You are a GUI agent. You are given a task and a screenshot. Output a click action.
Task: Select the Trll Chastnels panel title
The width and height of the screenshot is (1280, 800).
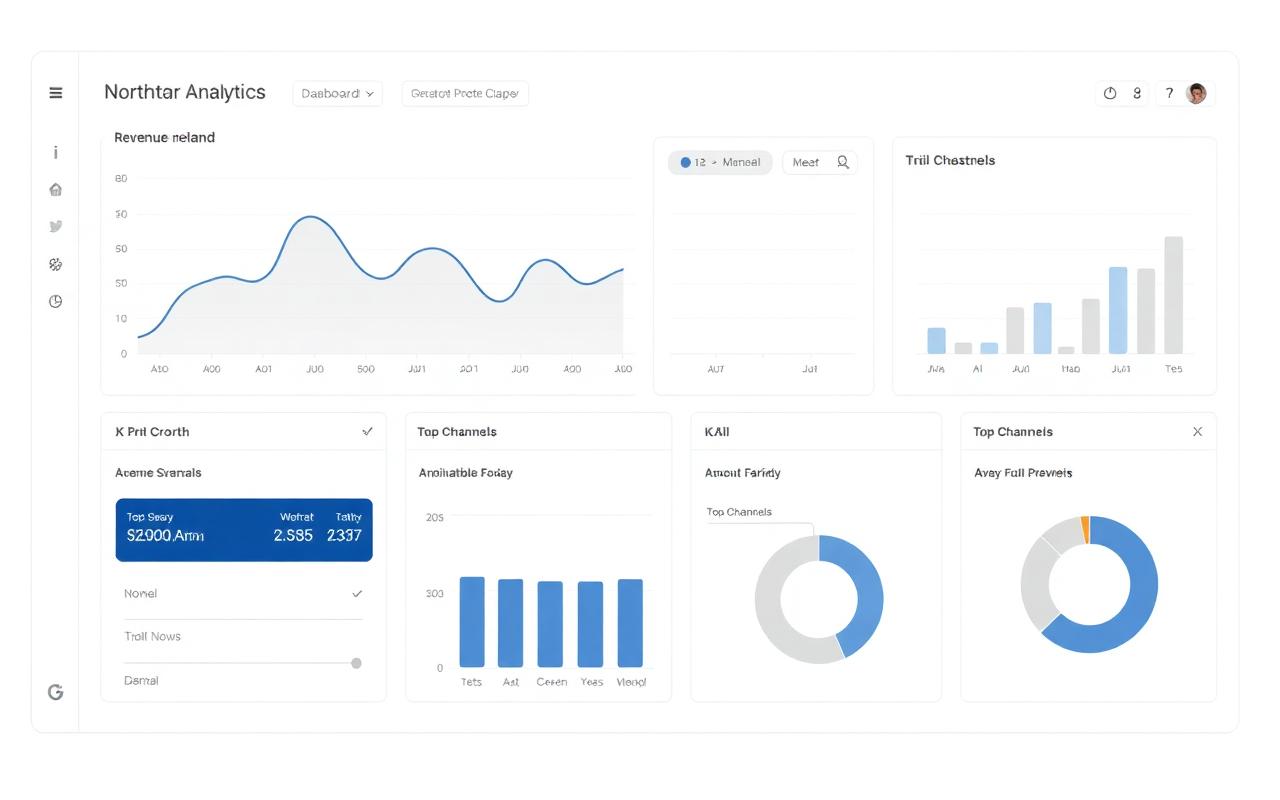click(x=950, y=160)
